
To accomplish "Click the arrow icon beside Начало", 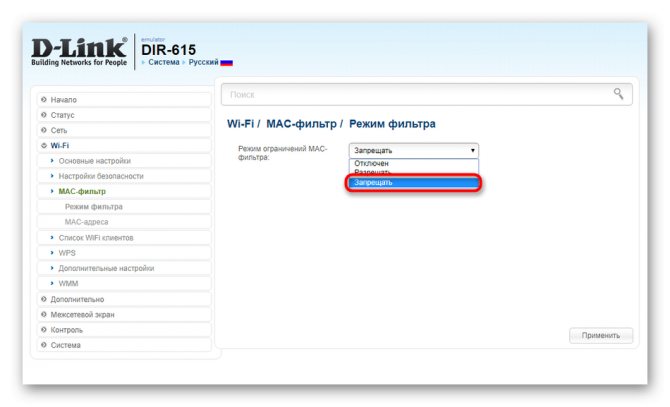I will [44, 100].
